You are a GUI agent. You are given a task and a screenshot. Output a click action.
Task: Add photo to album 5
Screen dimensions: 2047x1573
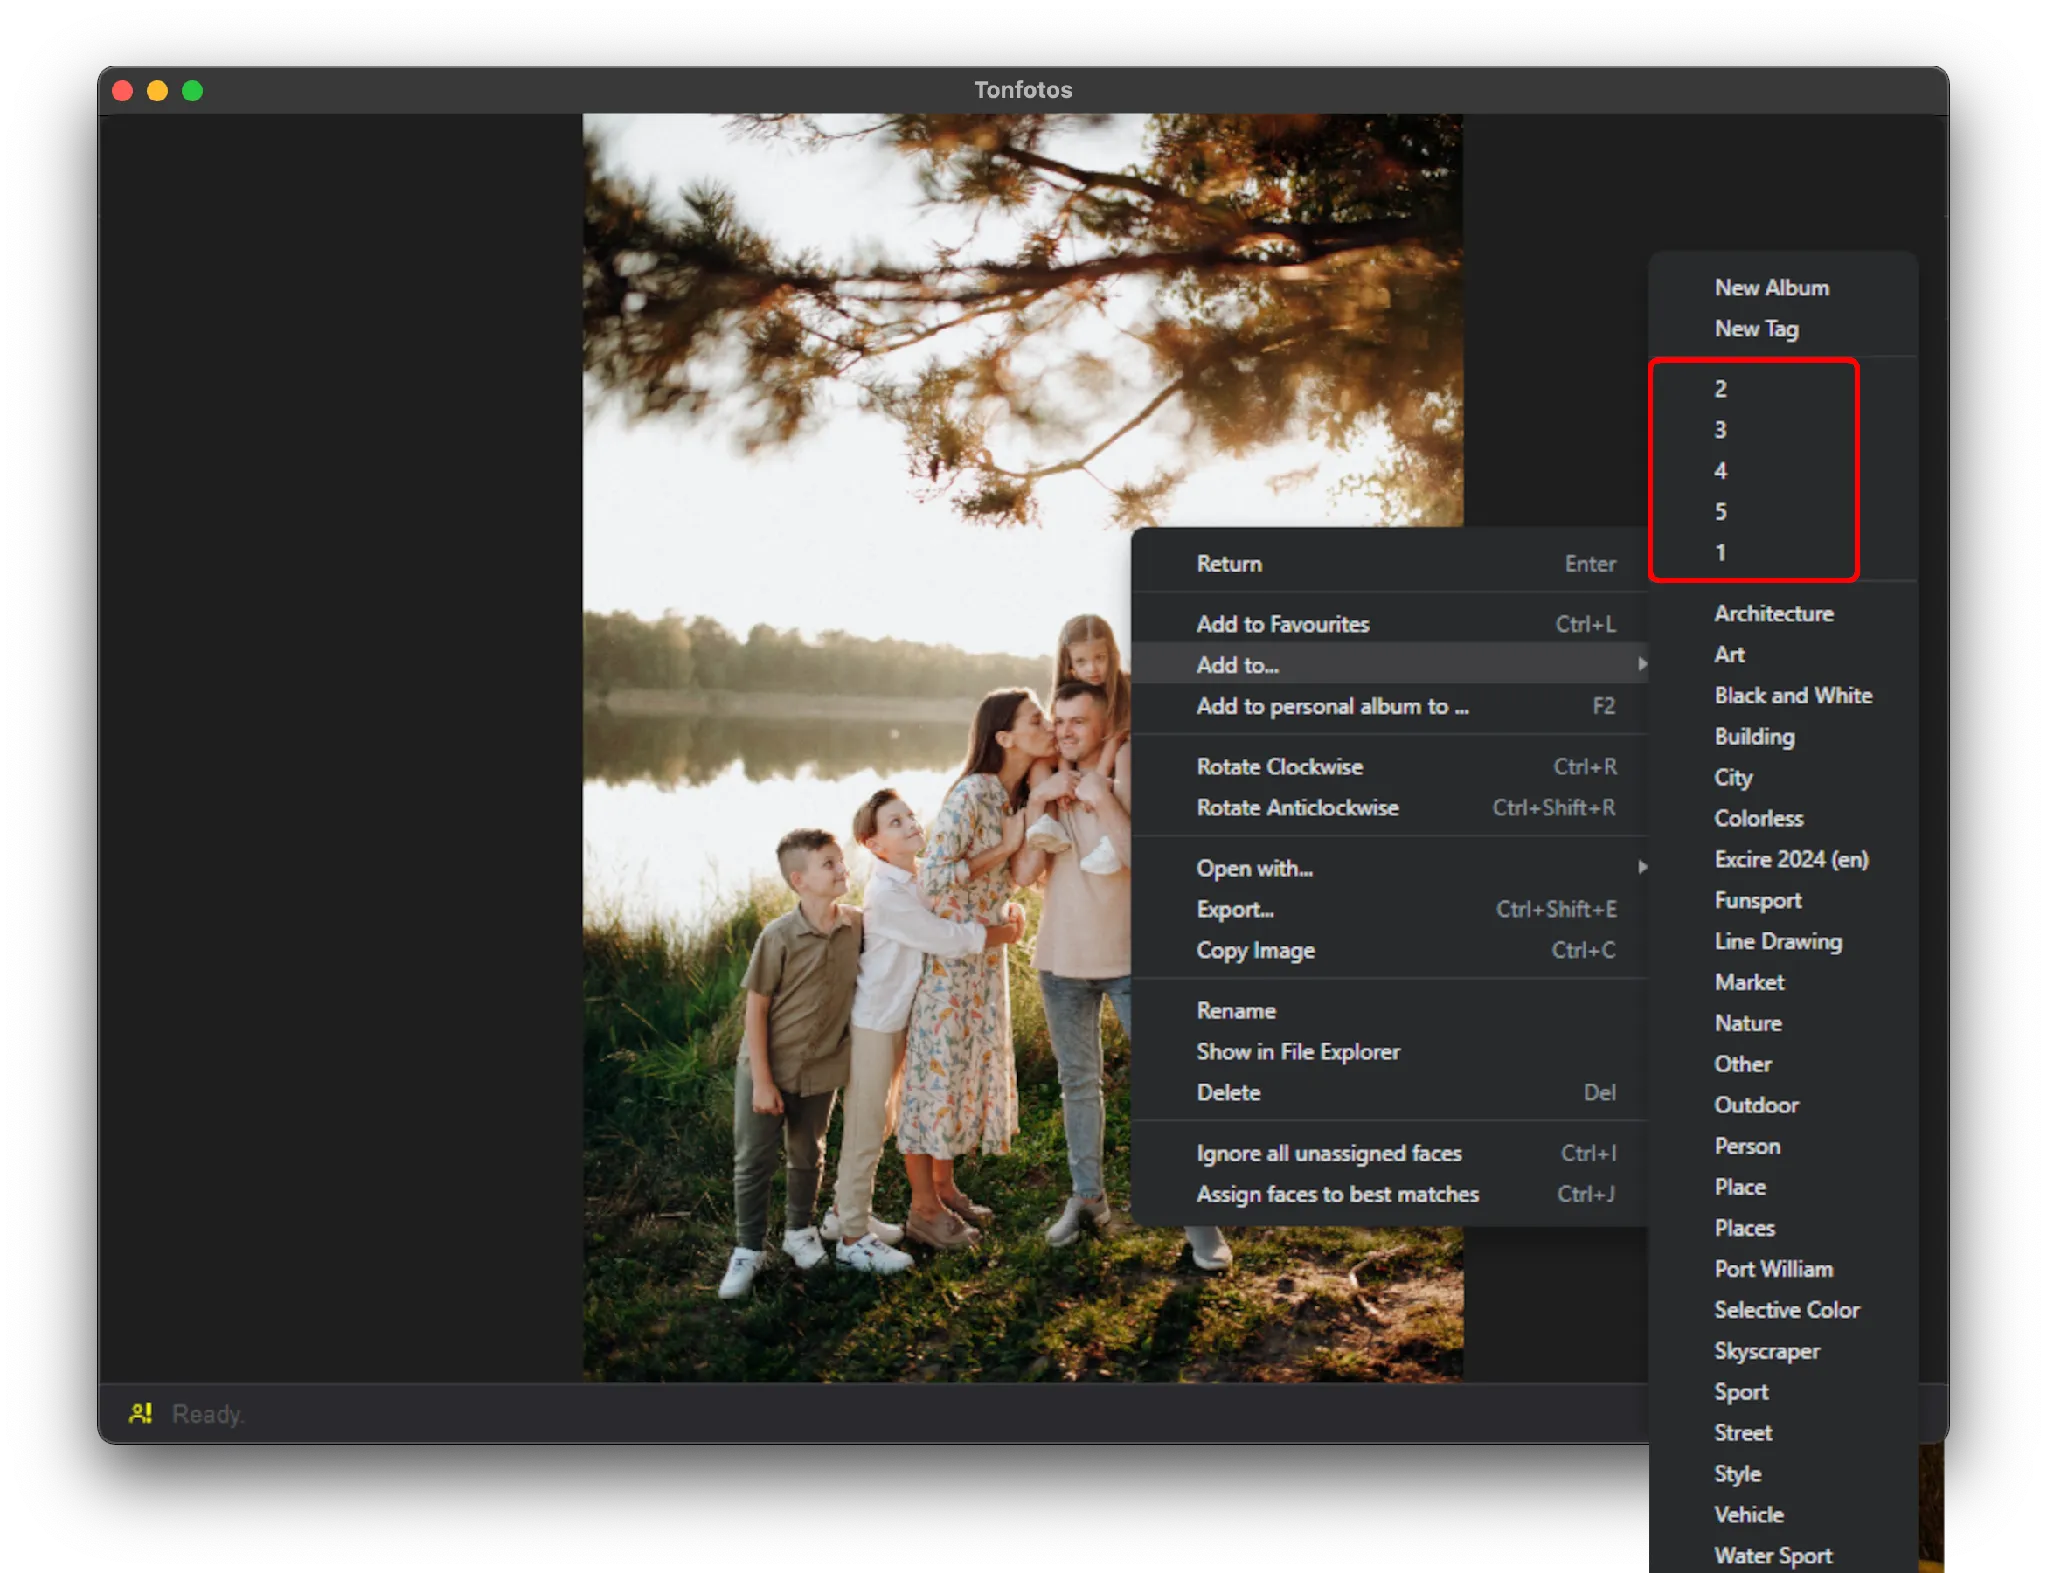[x=1783, y=511]
